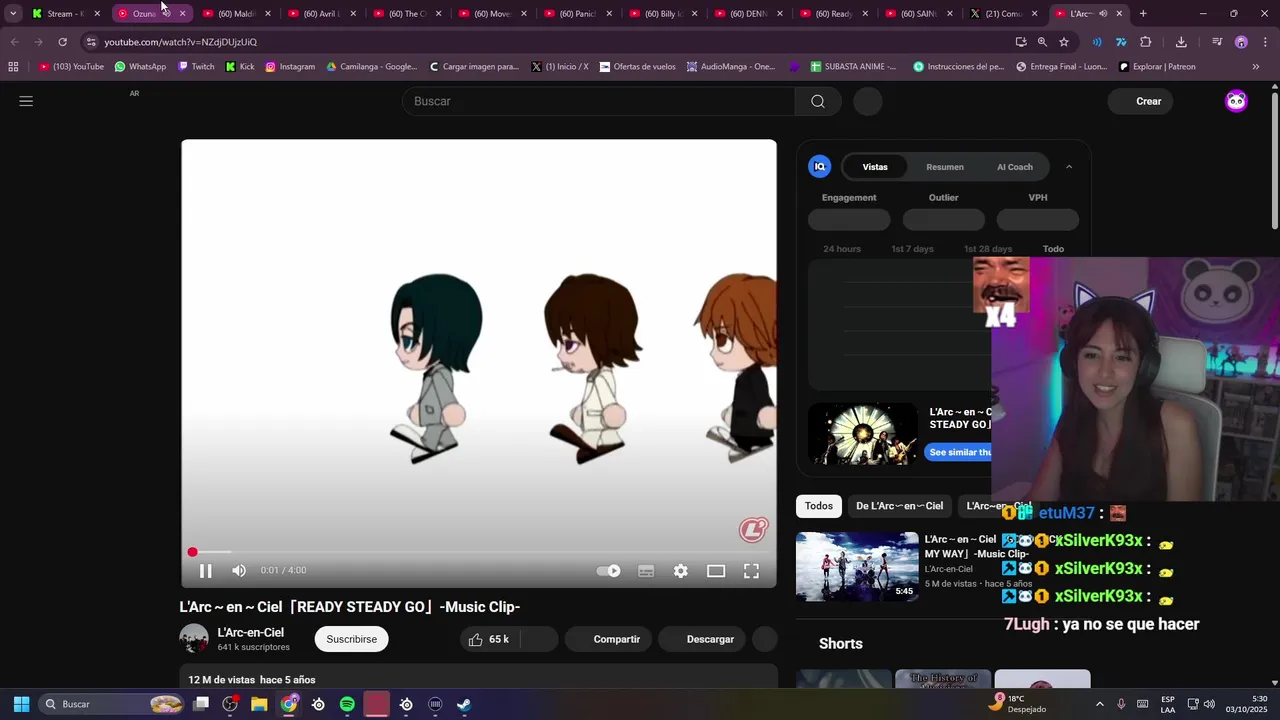1280x720 pixels.
Task: Select the 1st 7 days range
Action: coord(912,249)
